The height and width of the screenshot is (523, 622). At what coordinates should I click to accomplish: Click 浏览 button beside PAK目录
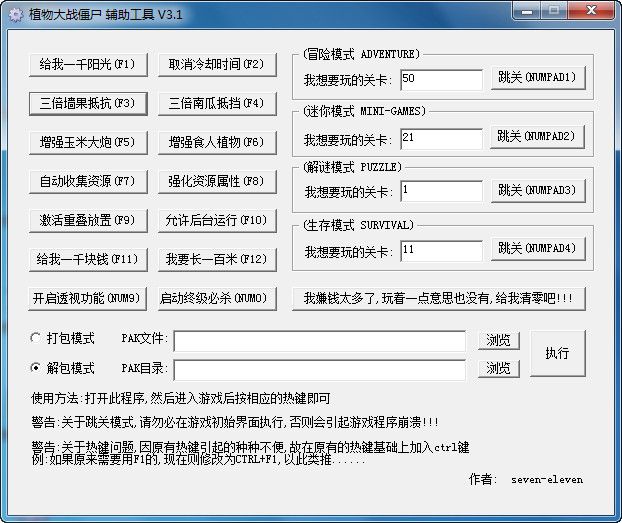[499, 369]
